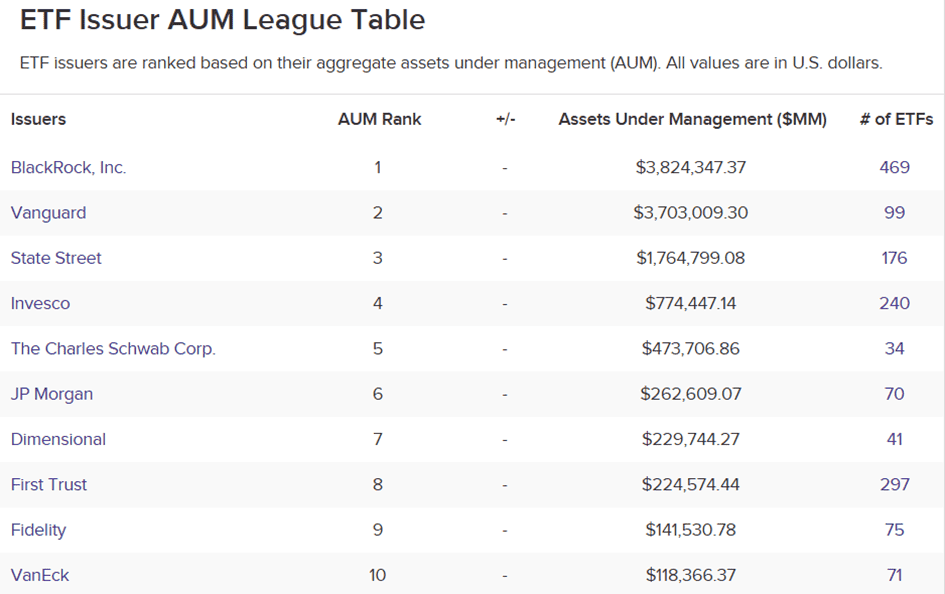
Task: Sort by the Issuers column header
Action: point(38,119)
